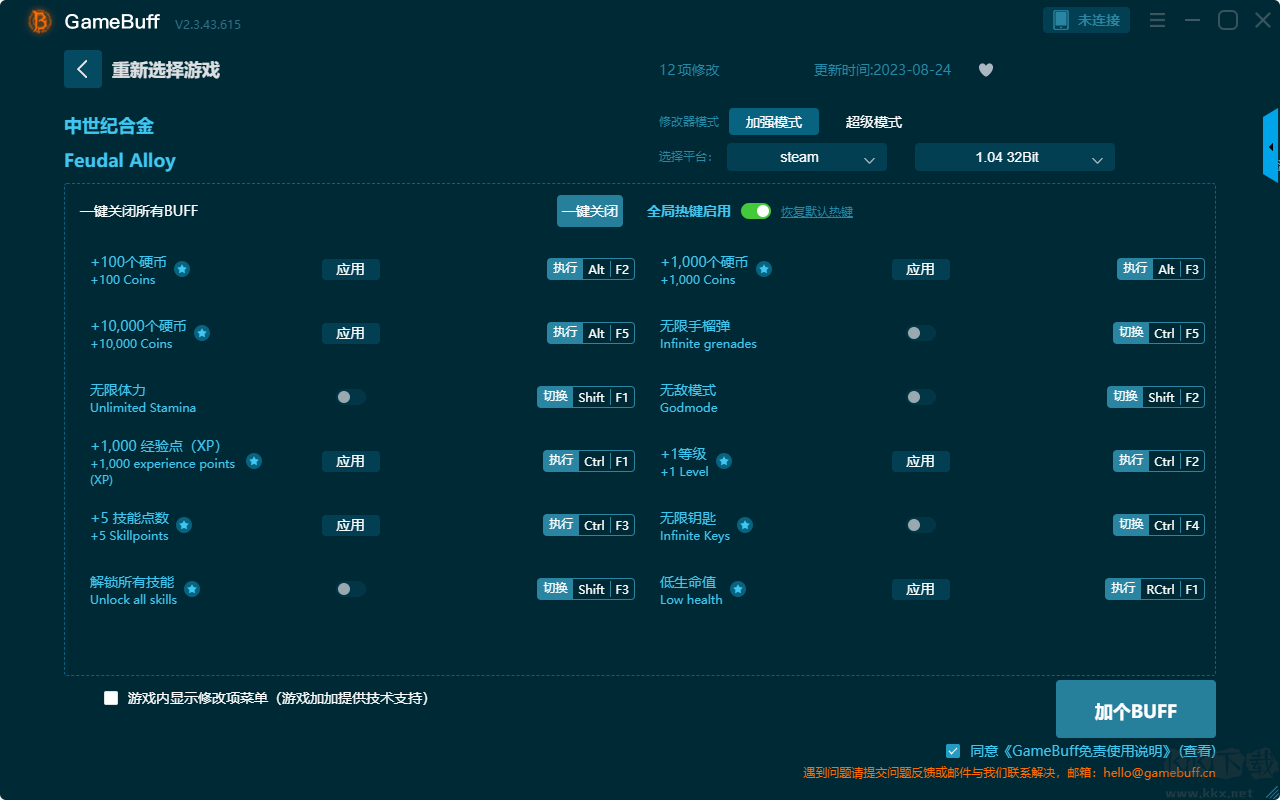Enable Infinite Keys toggle
The height and width of the screenshot is (800, 1280).
921,525
